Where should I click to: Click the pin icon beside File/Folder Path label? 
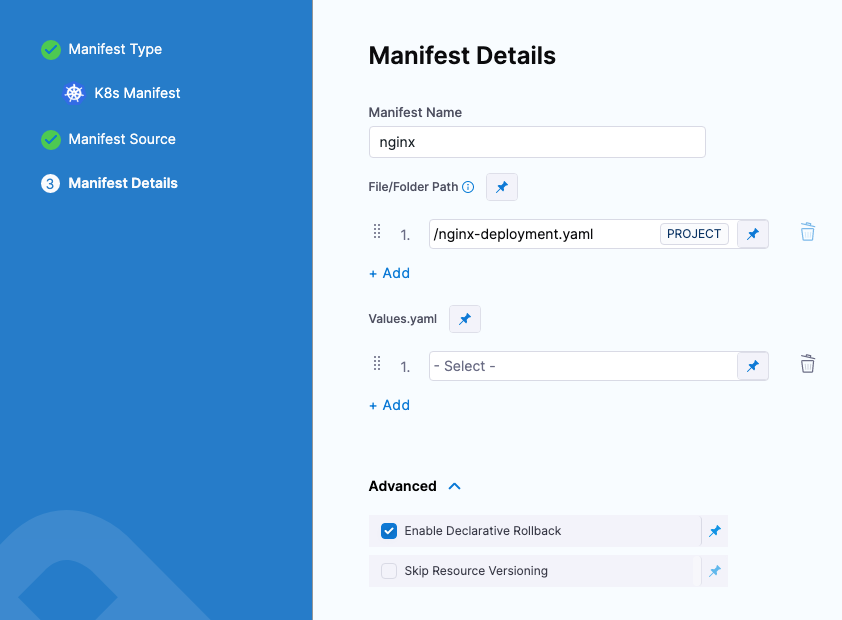[x=502, y=187]
